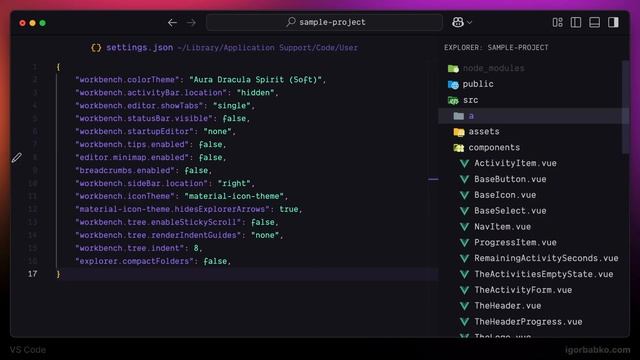Viewport: 640px width, 360px height.
Task: Open NavItem.vue
Action: pyautogui.click(x=502, y=227)
